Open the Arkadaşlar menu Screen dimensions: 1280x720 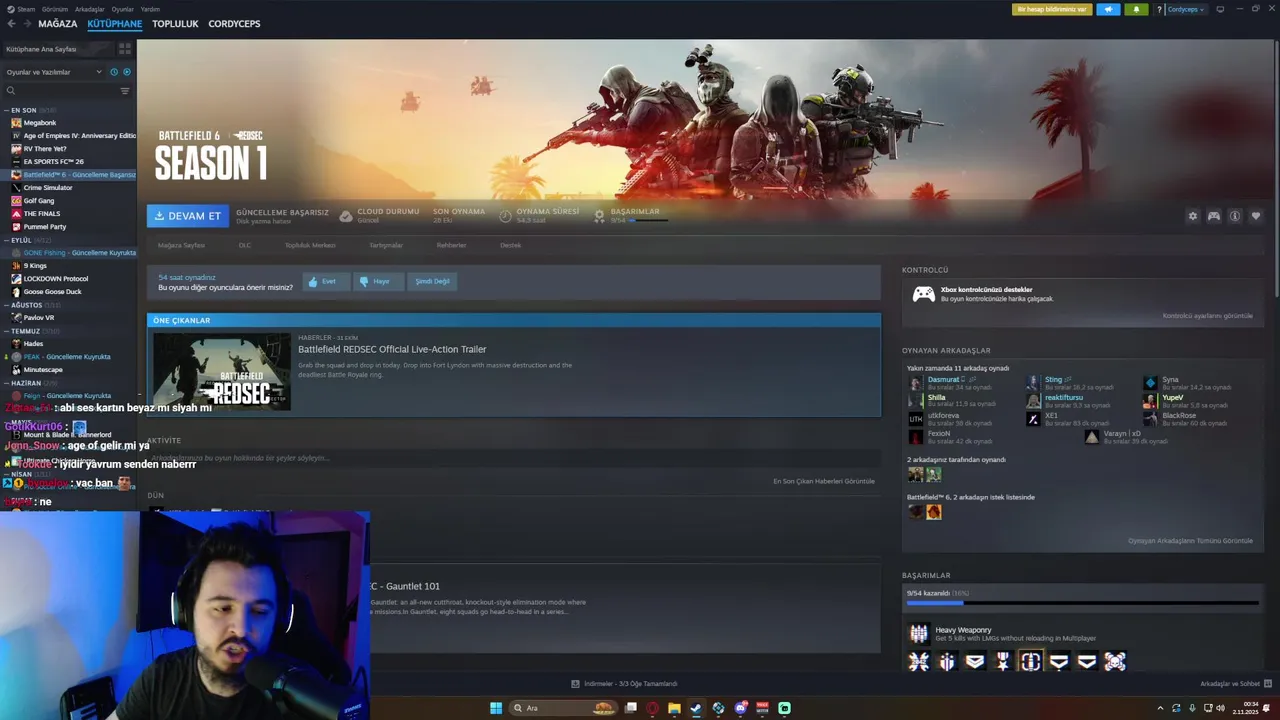point(89,9)
